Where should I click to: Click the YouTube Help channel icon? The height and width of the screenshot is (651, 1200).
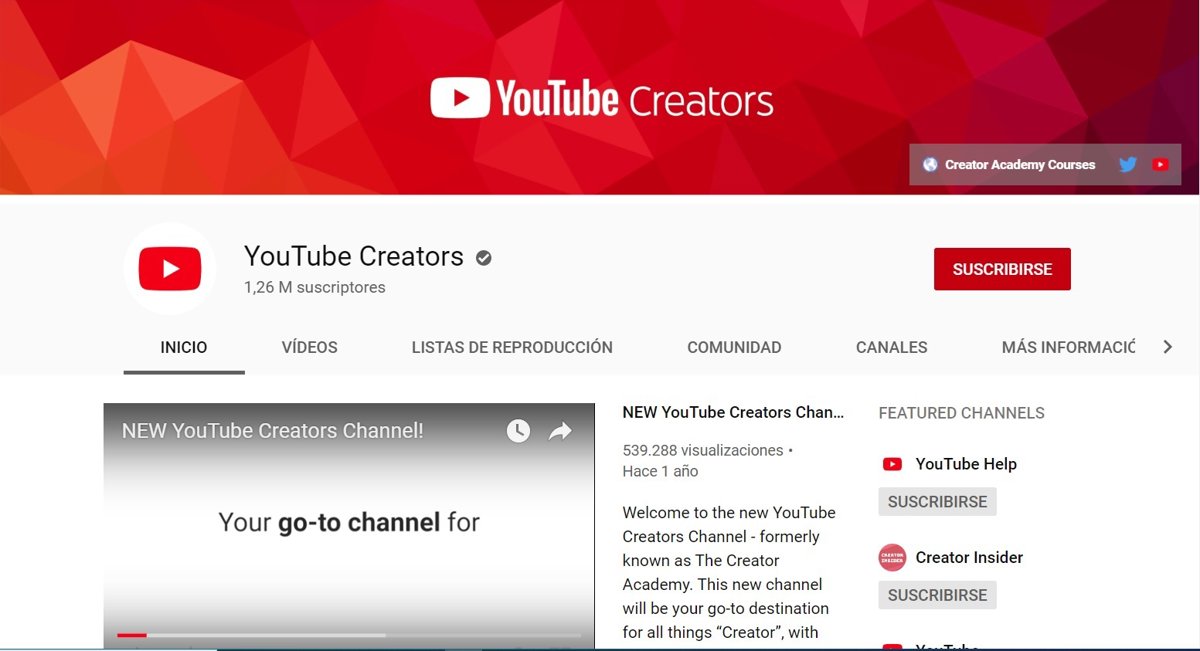coord(892,464)
